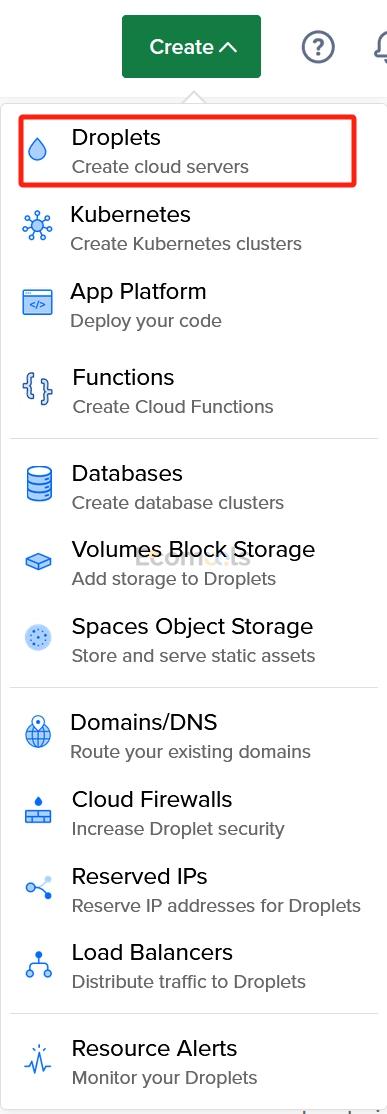The height and width of the screenshot is (1114, 387).
Task: Select Volumes Block Storage menu item
Action: click(x=193, y=563)
